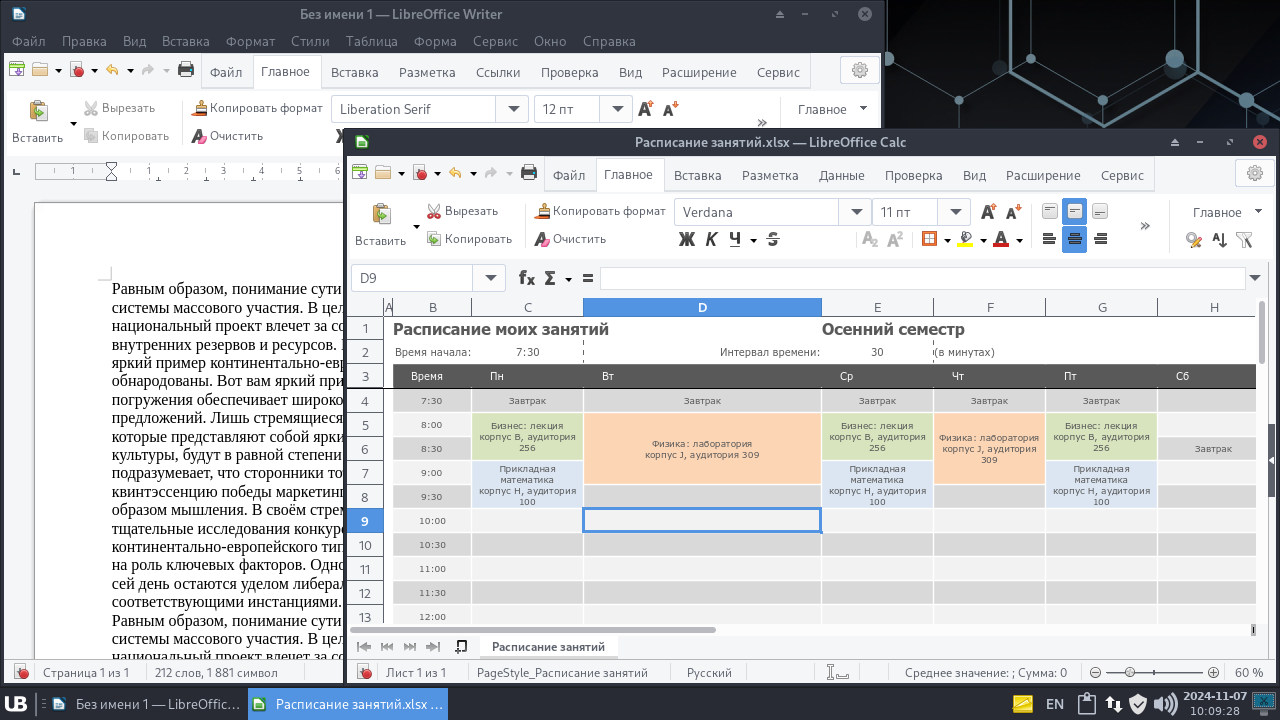Click the add new sheet icon
Screen dimensions: 1280x720
point(461,647)
